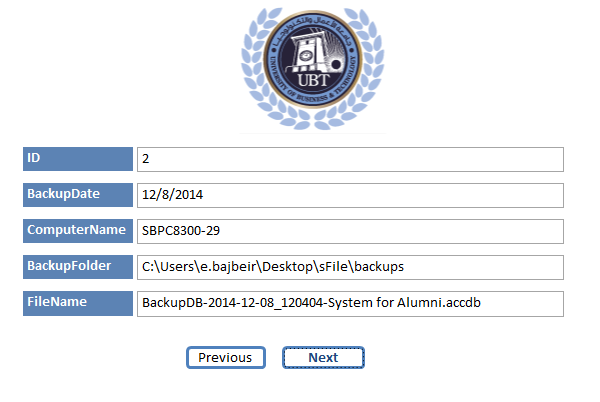
Task: Focus the BackupDate text box
Action: coord(350,195)
